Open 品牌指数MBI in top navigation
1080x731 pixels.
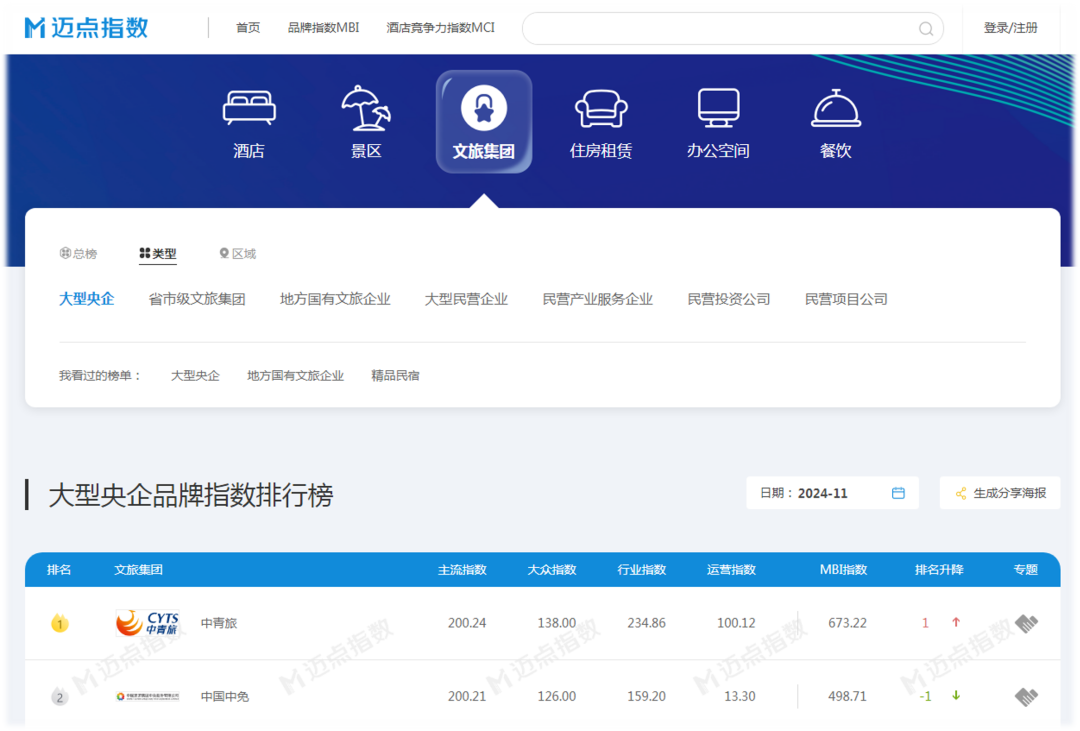click(323, 28)
